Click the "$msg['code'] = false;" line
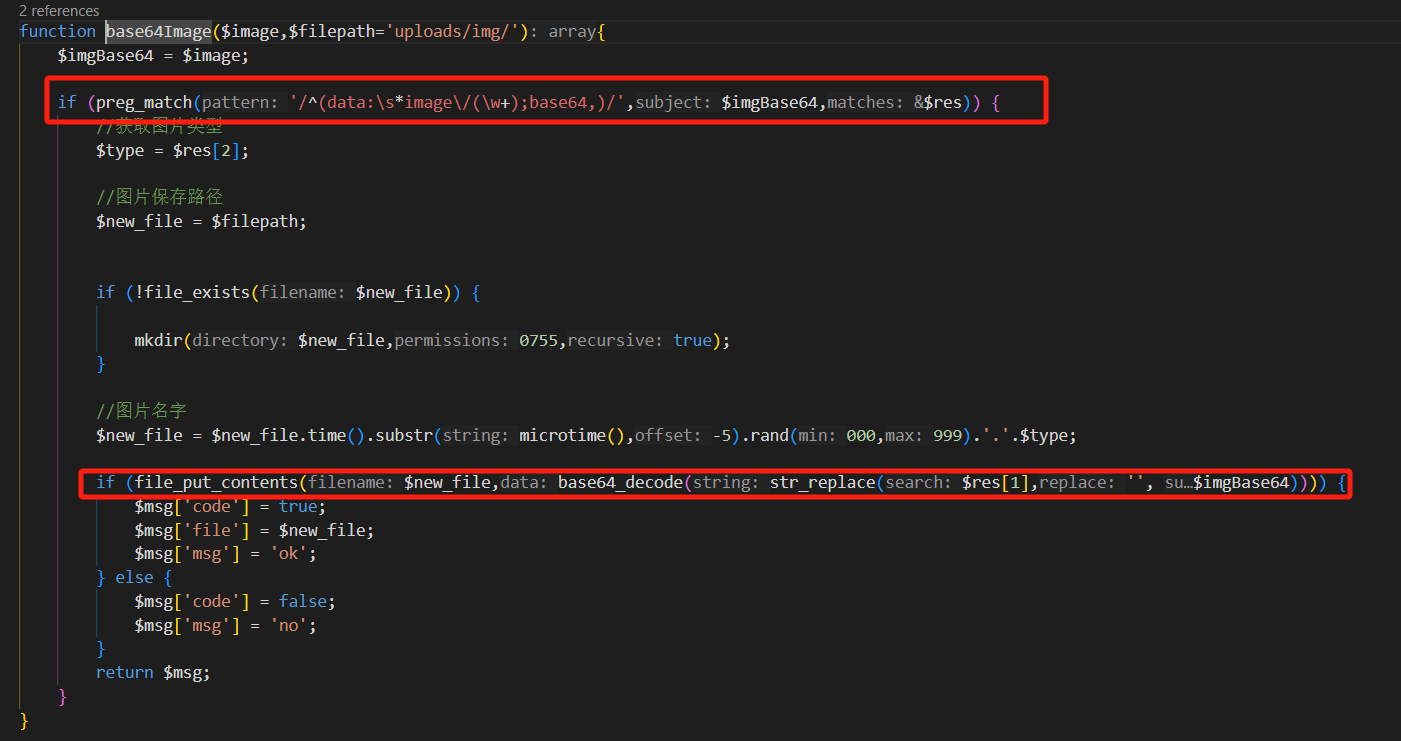Screen dimensions: 1401x741 click(235, 601)
